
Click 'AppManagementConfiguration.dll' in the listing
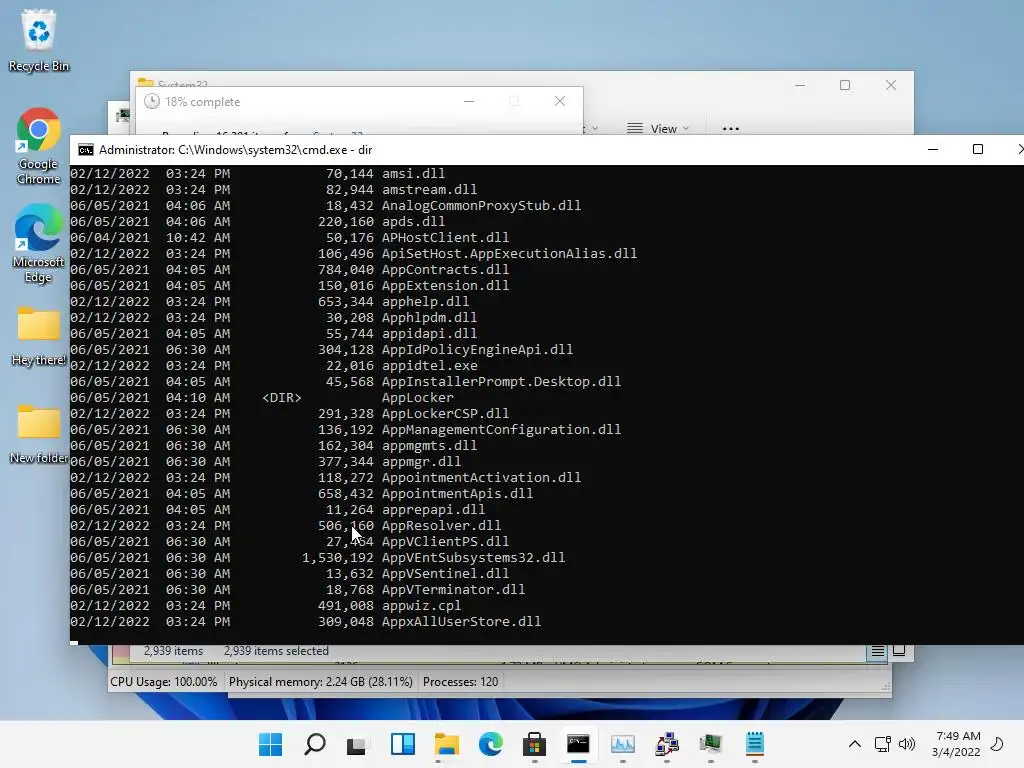tap(502, 430)
